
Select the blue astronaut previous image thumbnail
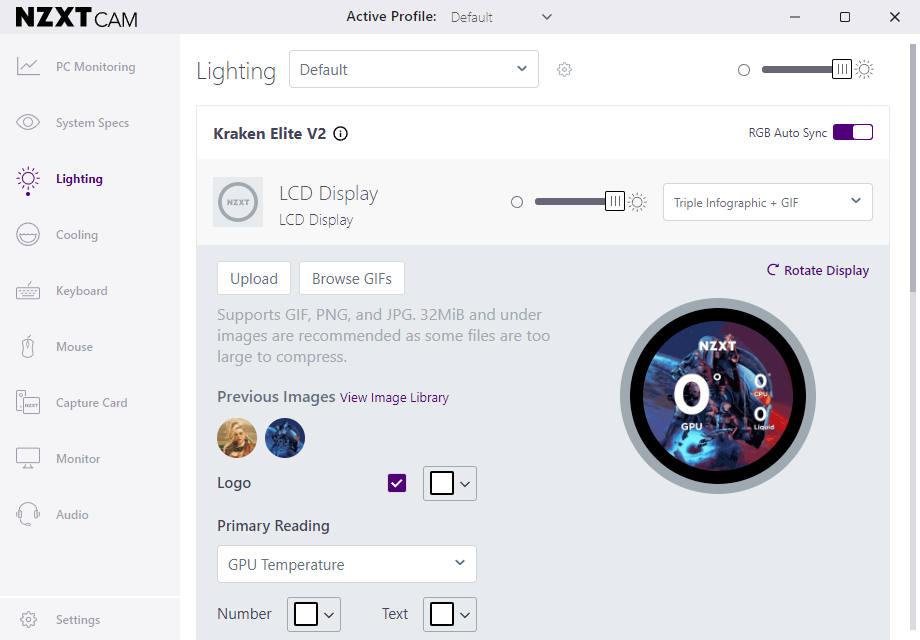[285, 438]
